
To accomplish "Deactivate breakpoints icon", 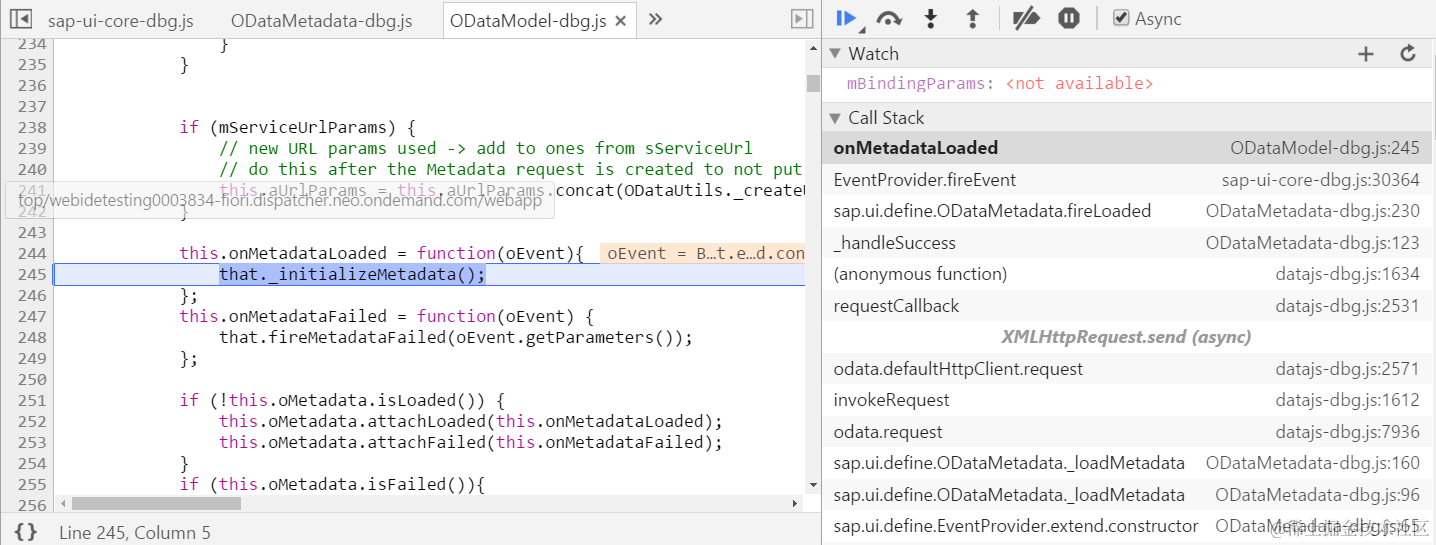I will click(1026, 18).
